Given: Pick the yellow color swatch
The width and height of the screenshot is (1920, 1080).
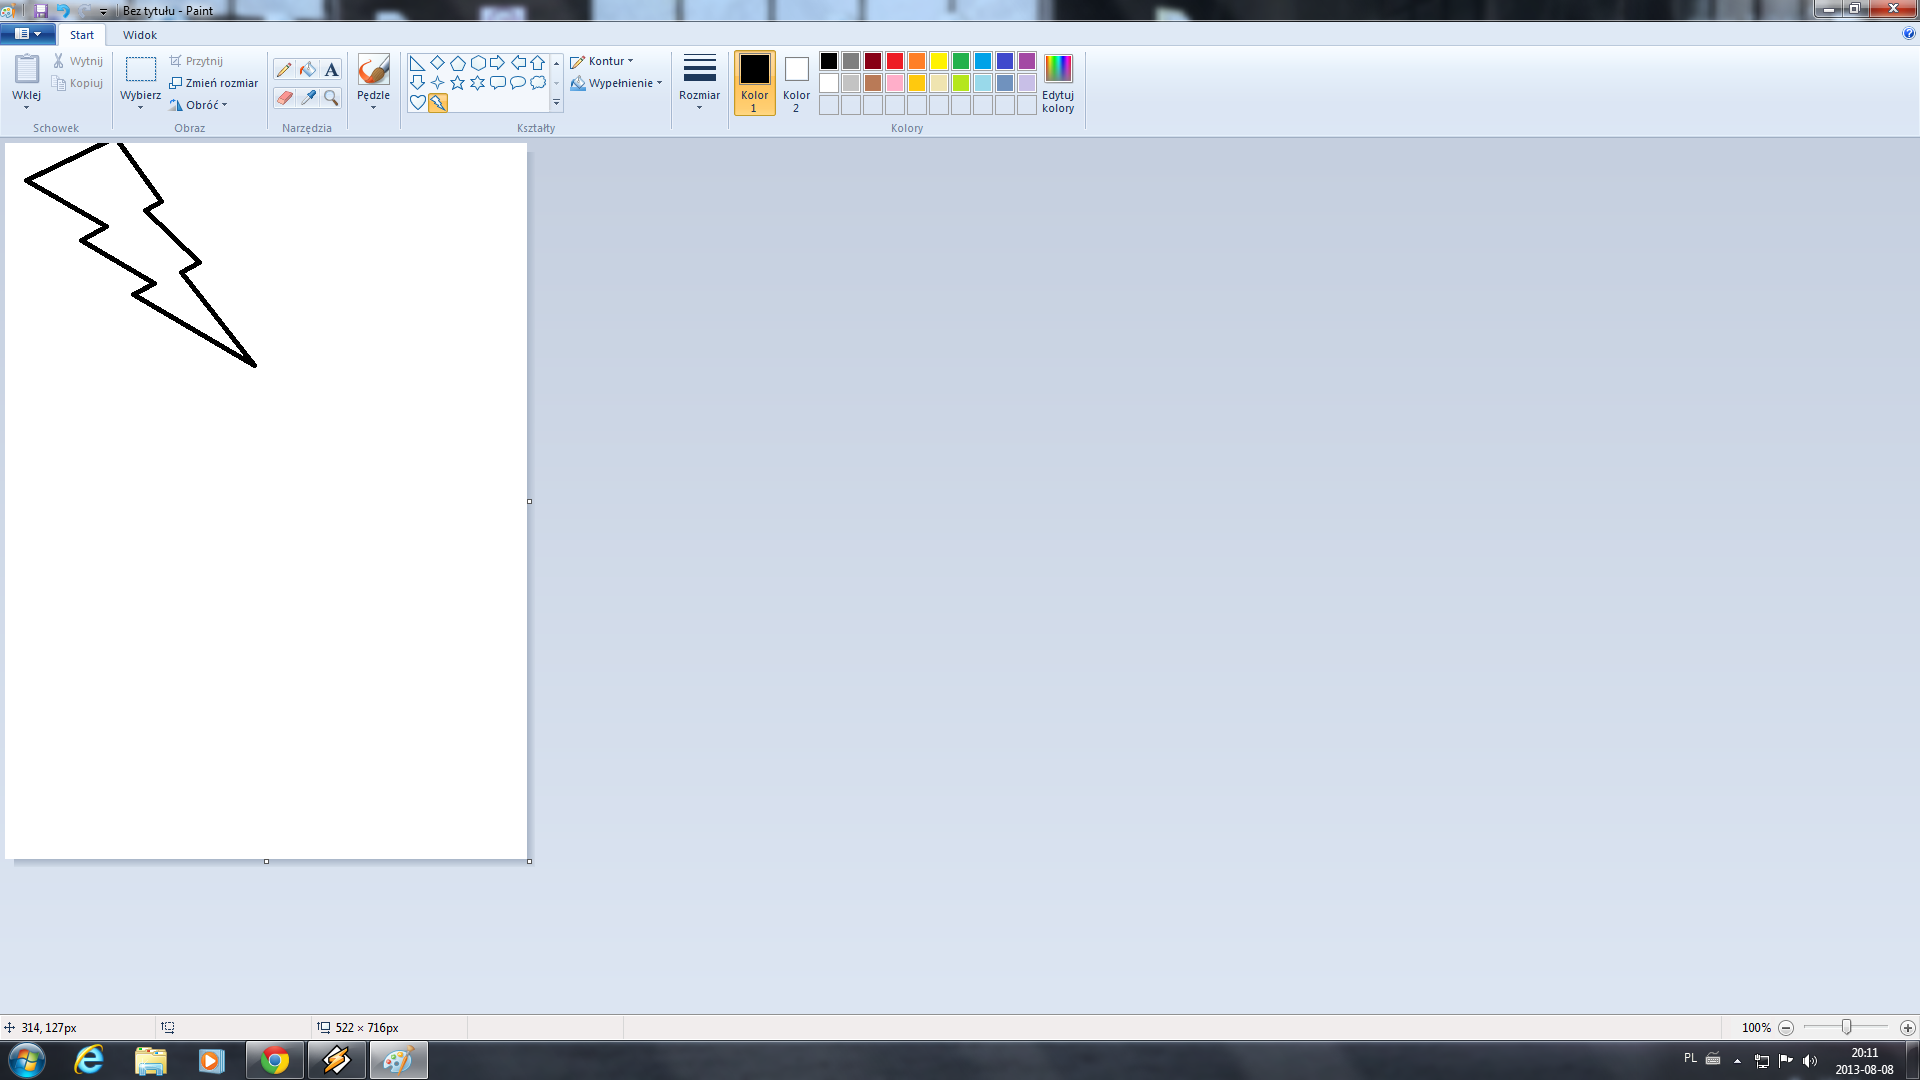Looking at the screenshot, I should tap(939, 61).
